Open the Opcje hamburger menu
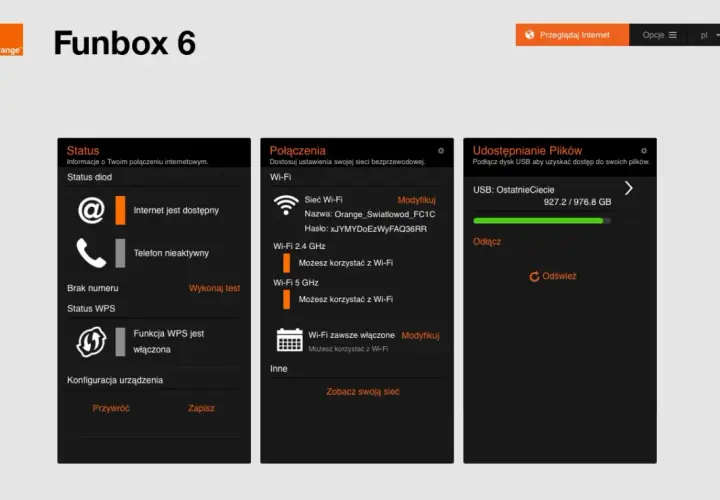Image resolution: width=720 pixels, height=500 pixels. point(659,35)
